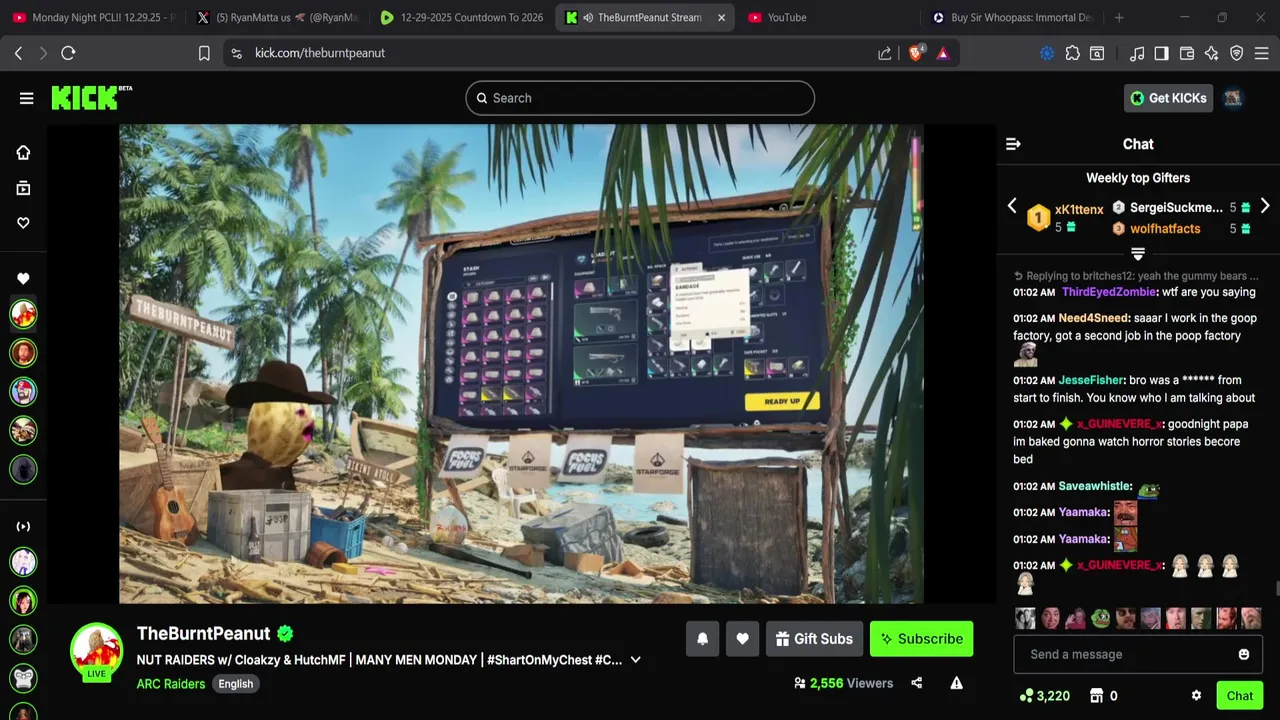Click the green Chat send button
The height and width of the screenshot is (720, 1280).
[x=1240, y=696]
